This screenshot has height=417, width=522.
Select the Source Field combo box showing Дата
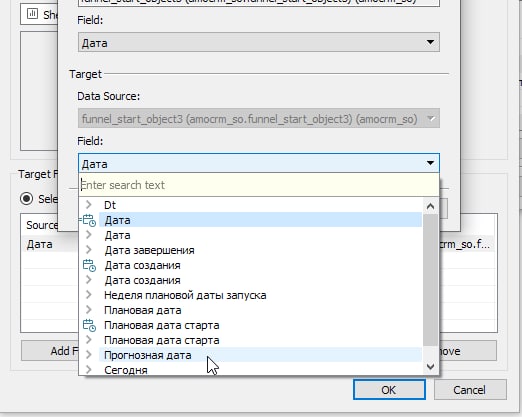pos(259,42)
